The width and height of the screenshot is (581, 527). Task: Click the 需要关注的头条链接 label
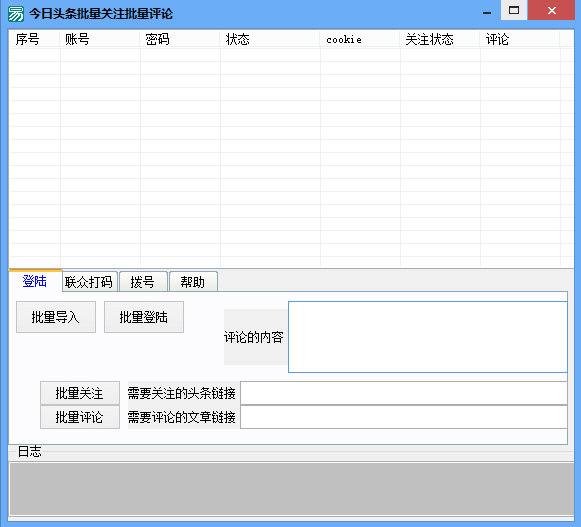coord(182,393)
